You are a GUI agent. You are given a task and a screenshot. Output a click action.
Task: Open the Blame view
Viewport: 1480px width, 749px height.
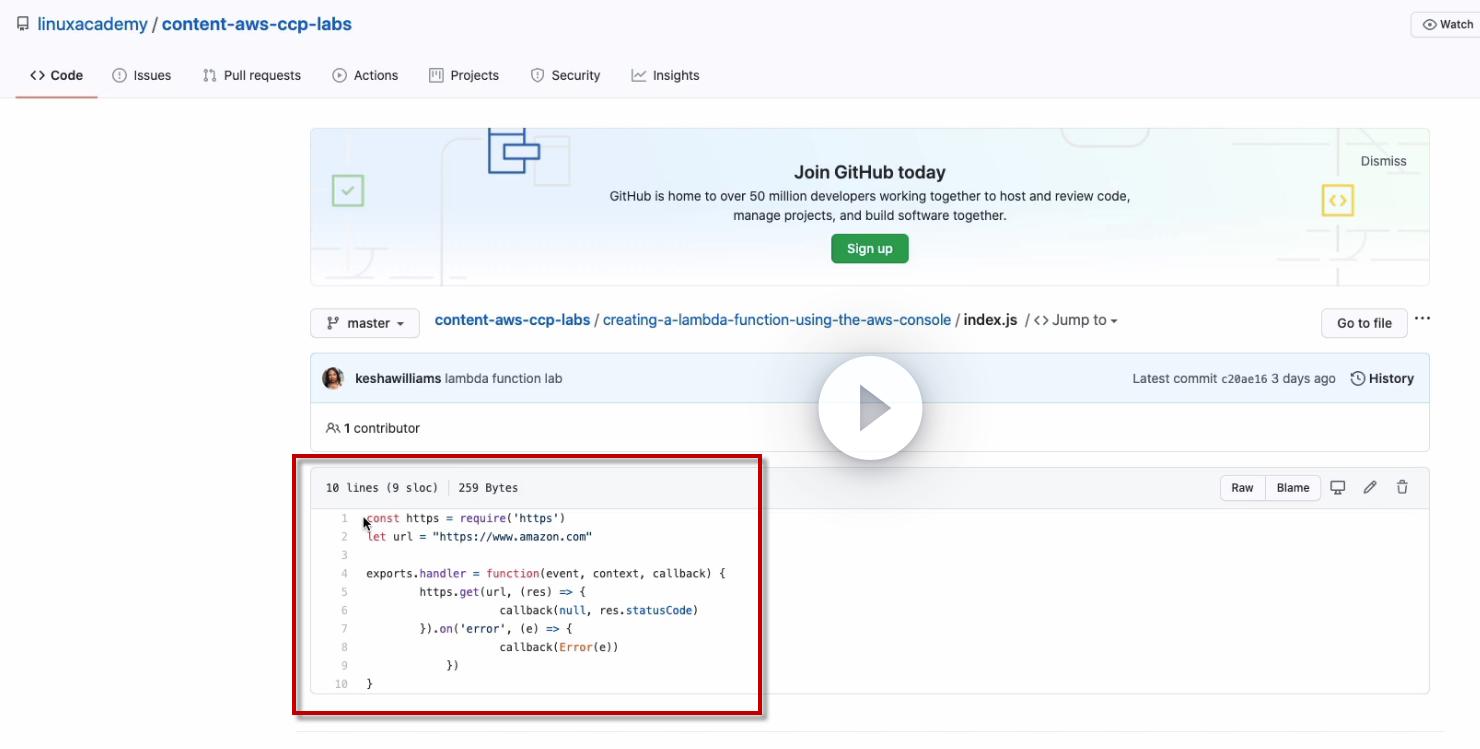(x=1293, y=488)
